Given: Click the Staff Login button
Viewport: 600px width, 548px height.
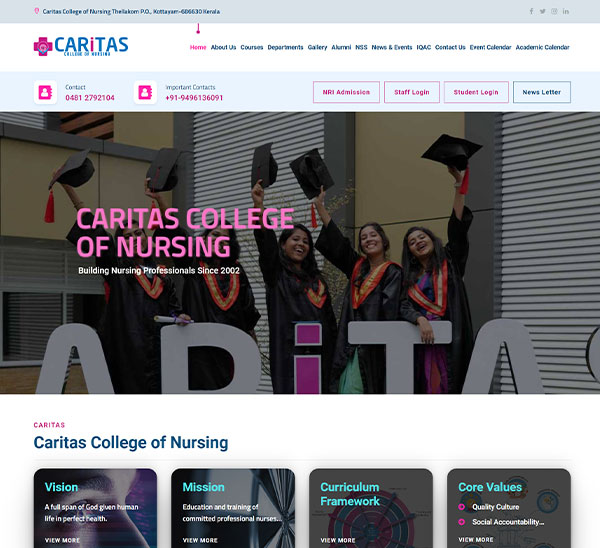Looking at the screenshot, I should click(x=412, y=92).
